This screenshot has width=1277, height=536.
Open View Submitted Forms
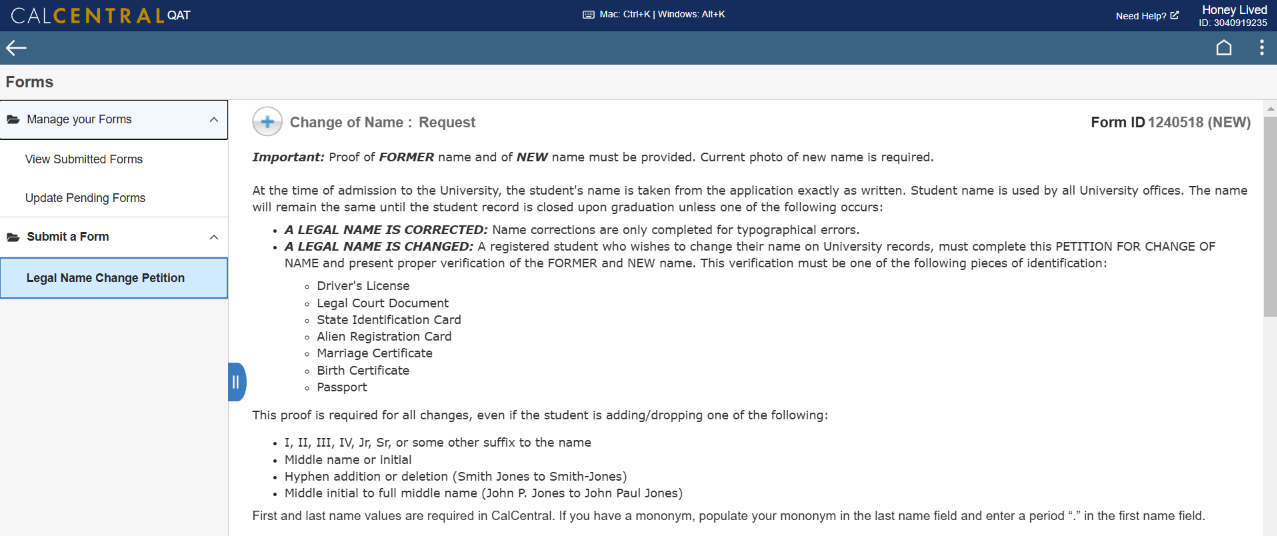click(84, 159)
